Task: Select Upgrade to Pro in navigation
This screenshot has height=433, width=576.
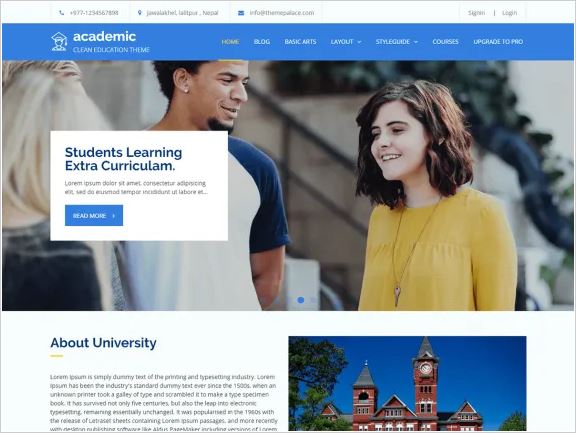Action: [498, 42]
